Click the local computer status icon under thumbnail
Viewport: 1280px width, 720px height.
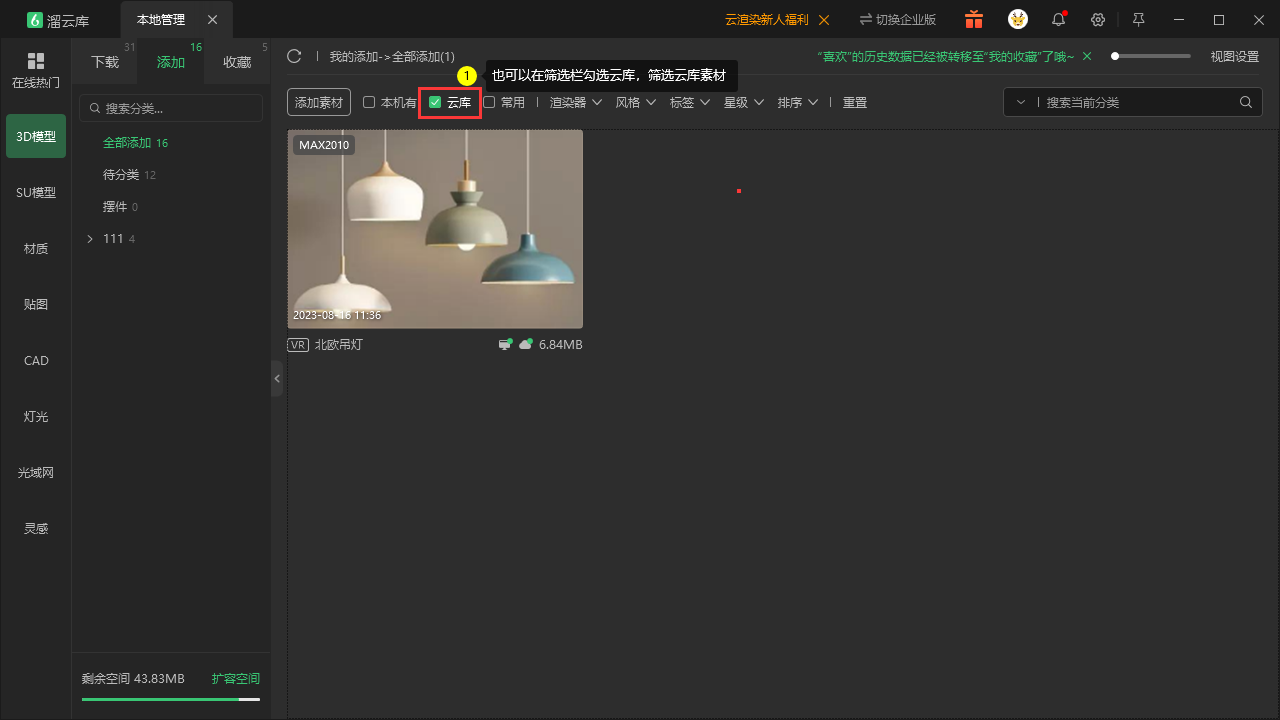coord(505,344)
